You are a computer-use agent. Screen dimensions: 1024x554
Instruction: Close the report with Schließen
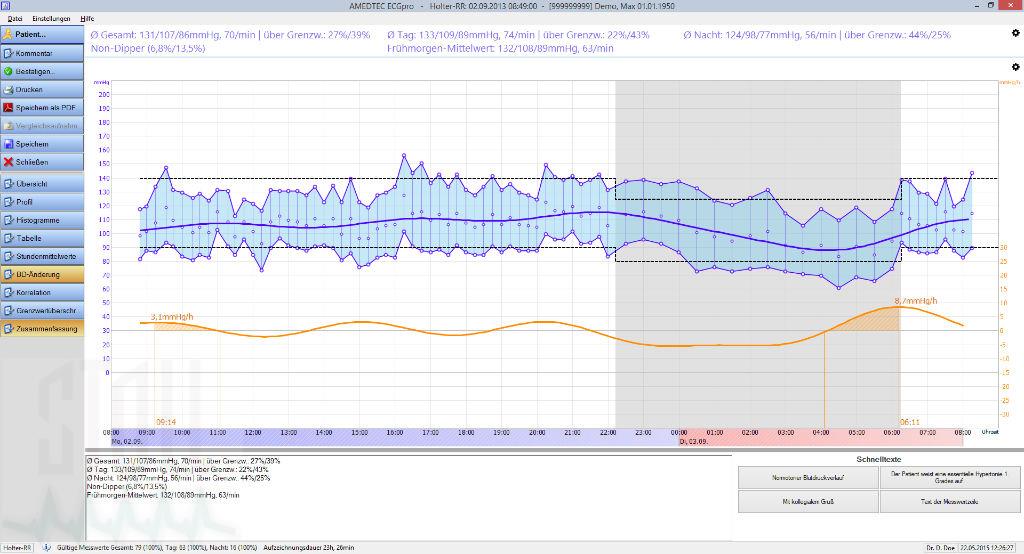[x=40, y=162]
